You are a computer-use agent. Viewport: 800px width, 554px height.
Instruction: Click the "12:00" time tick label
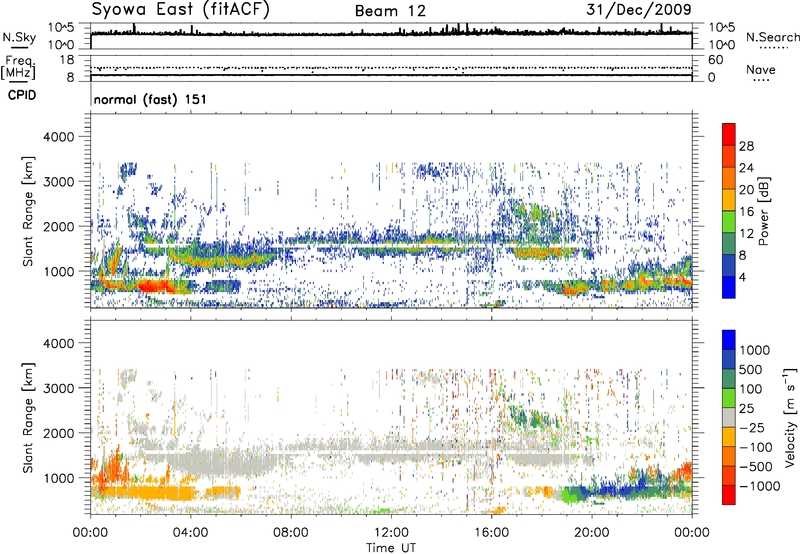coord(391,533)
